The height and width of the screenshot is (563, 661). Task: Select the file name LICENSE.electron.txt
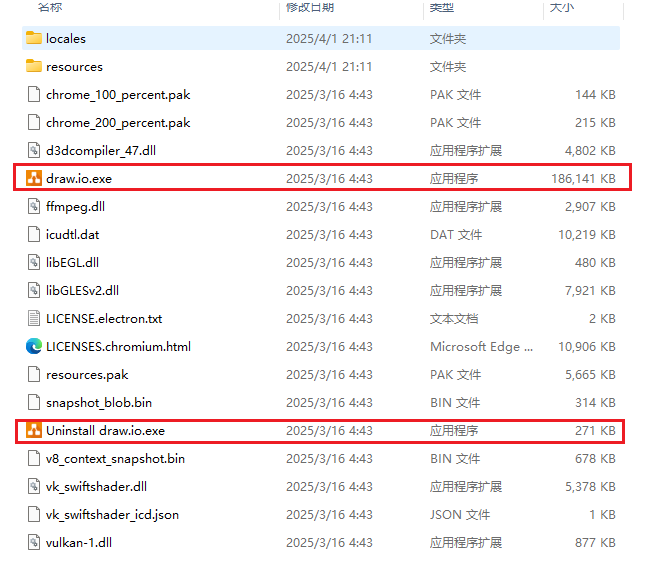[x=104, y=319]
